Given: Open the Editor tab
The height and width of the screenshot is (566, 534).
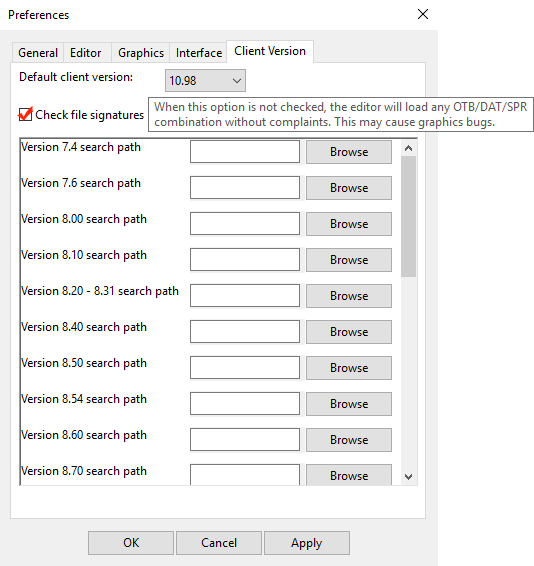Looking at the screenshot, I should [86, 53].
